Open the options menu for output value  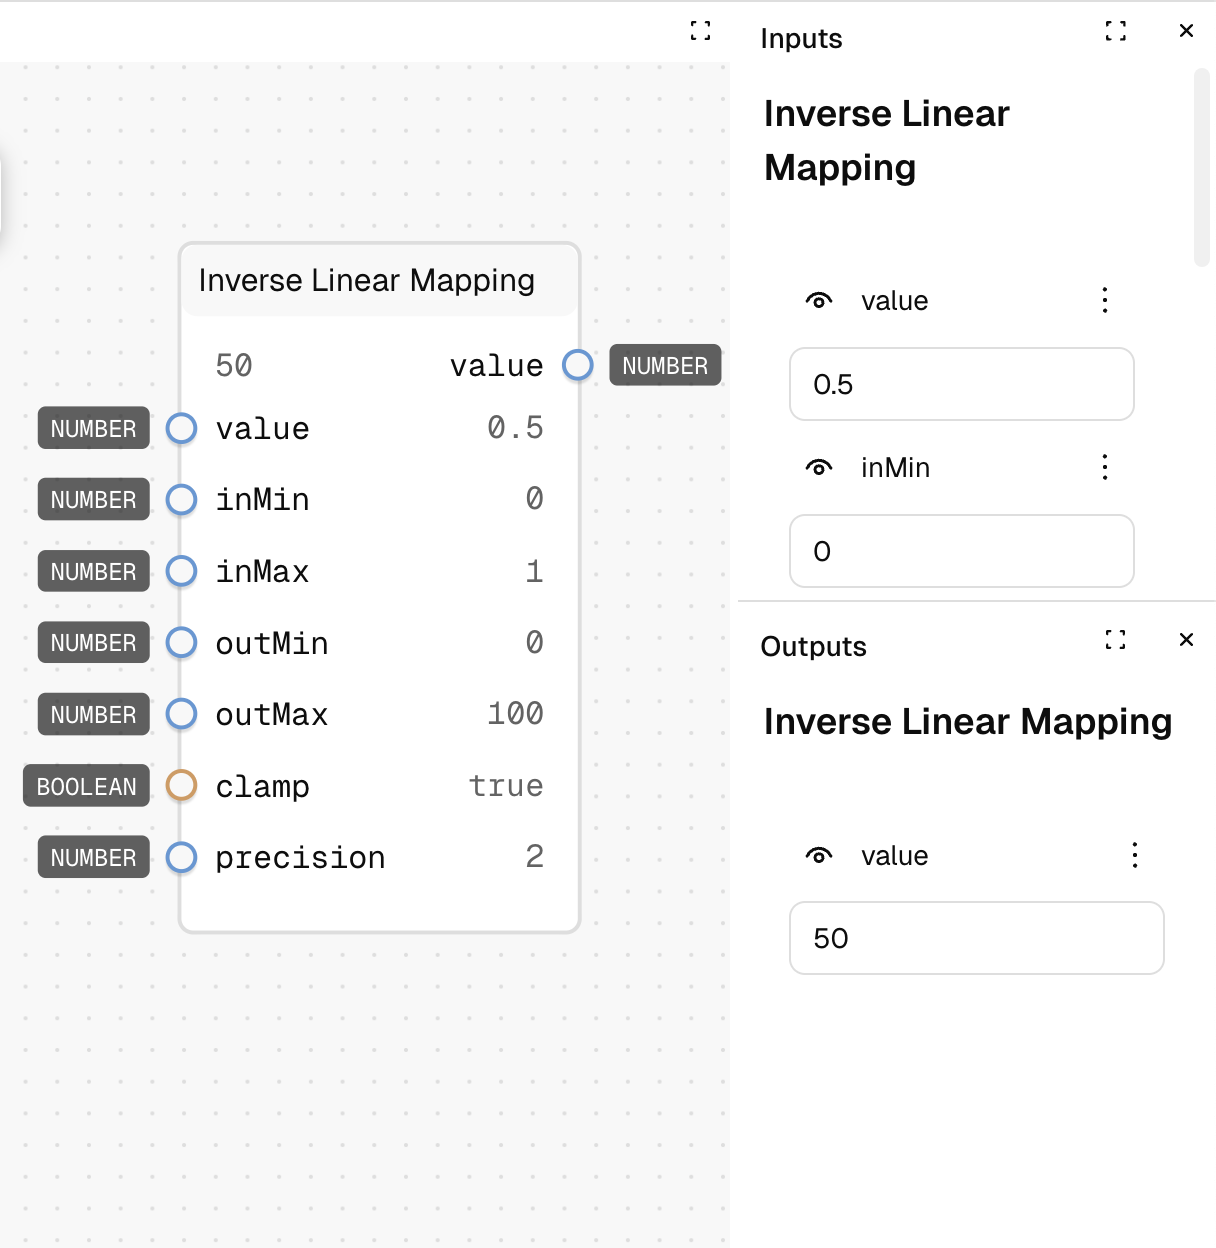[1135, 856]
